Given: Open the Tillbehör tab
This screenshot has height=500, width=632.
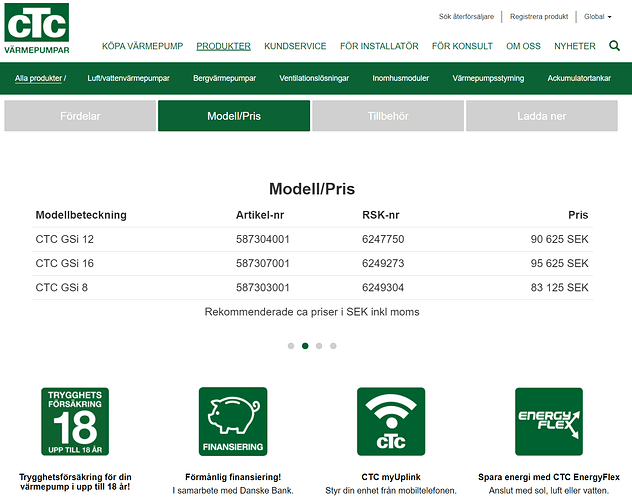Looking at the screenshot, I should [x=388, y=116].
